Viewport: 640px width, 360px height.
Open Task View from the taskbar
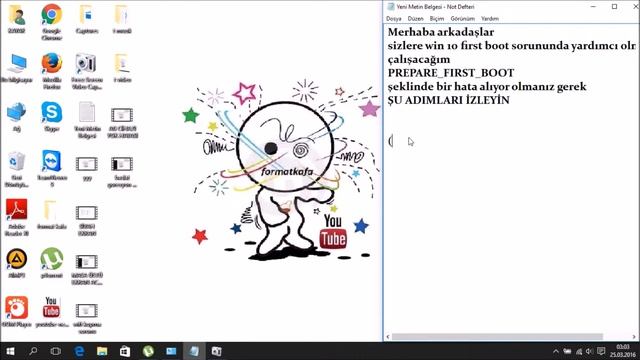(x=56, y=351)
